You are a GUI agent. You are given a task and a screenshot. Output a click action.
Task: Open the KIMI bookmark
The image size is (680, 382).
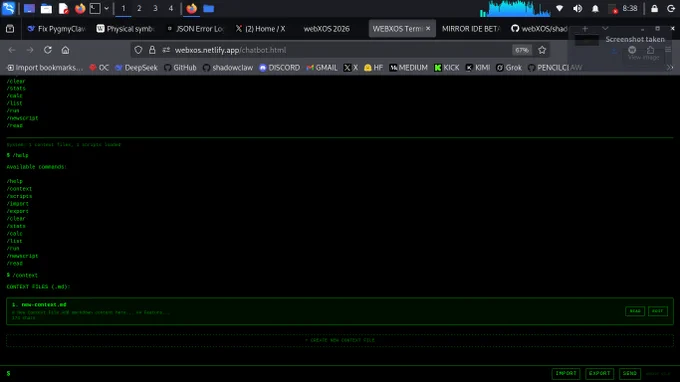[x=477, y=68]
